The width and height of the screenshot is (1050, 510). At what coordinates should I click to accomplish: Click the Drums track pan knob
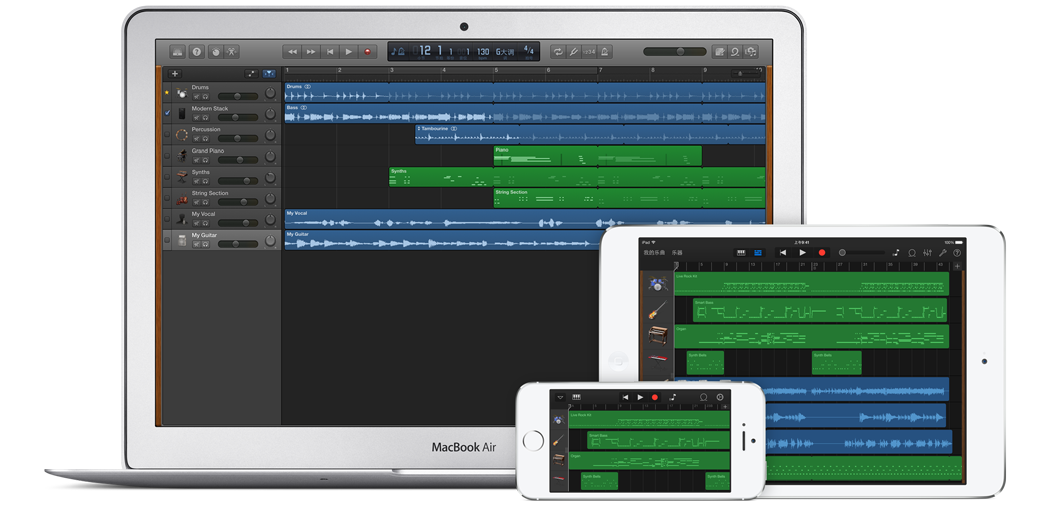(x=270, y=94)
